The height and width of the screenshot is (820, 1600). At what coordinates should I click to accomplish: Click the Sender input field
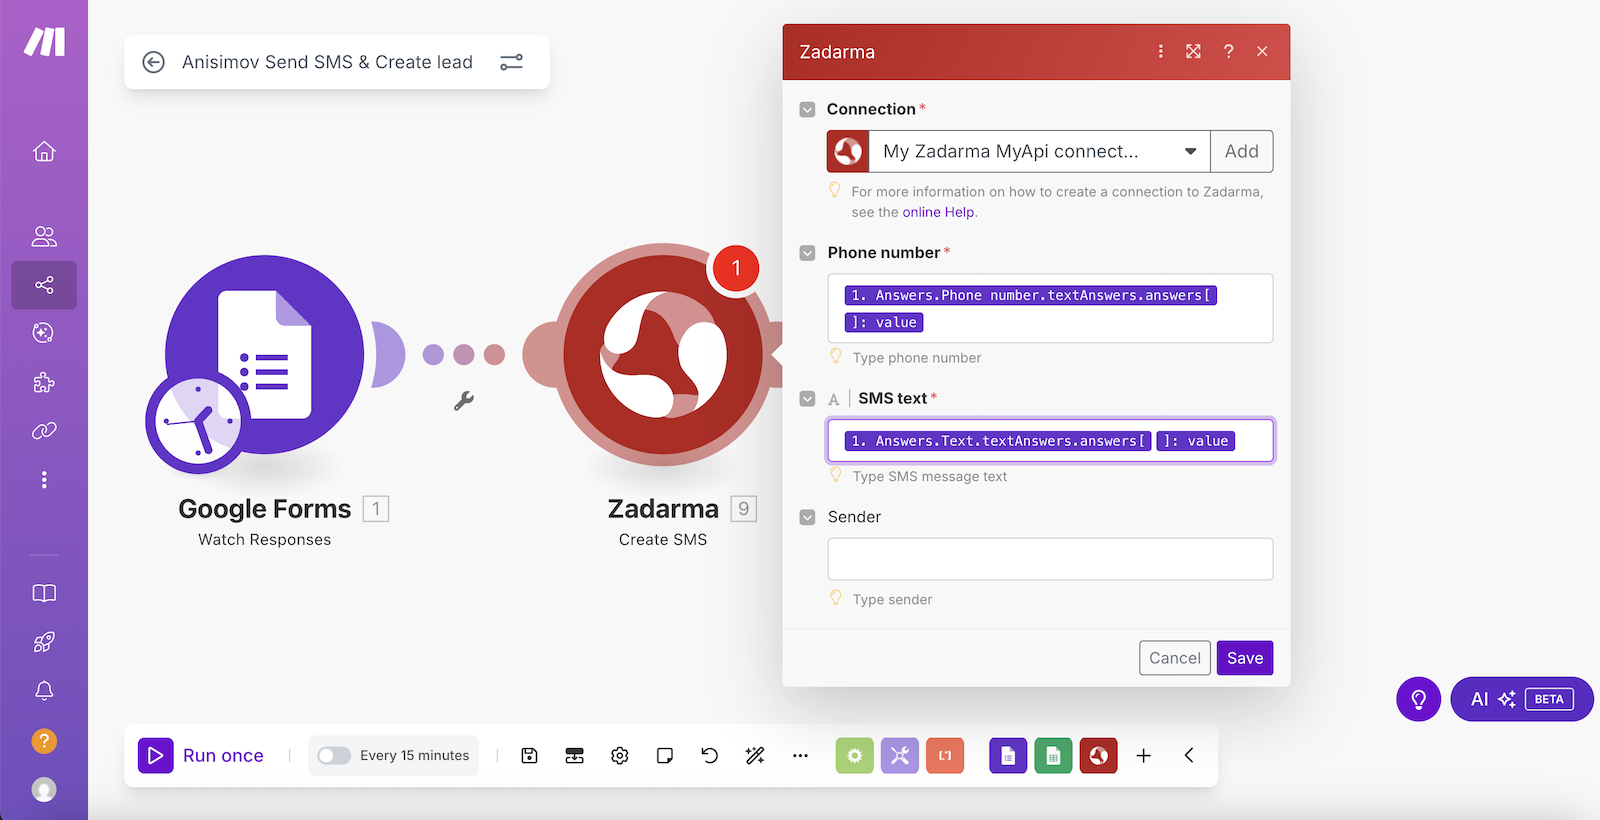point(1050,559)
